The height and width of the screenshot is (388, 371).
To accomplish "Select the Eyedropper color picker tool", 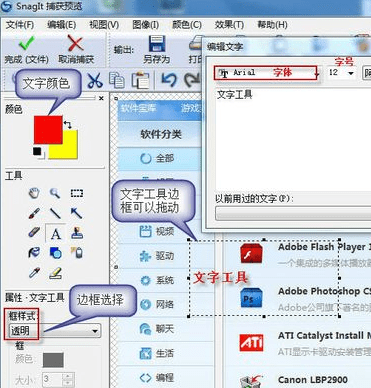I will 34,273.
